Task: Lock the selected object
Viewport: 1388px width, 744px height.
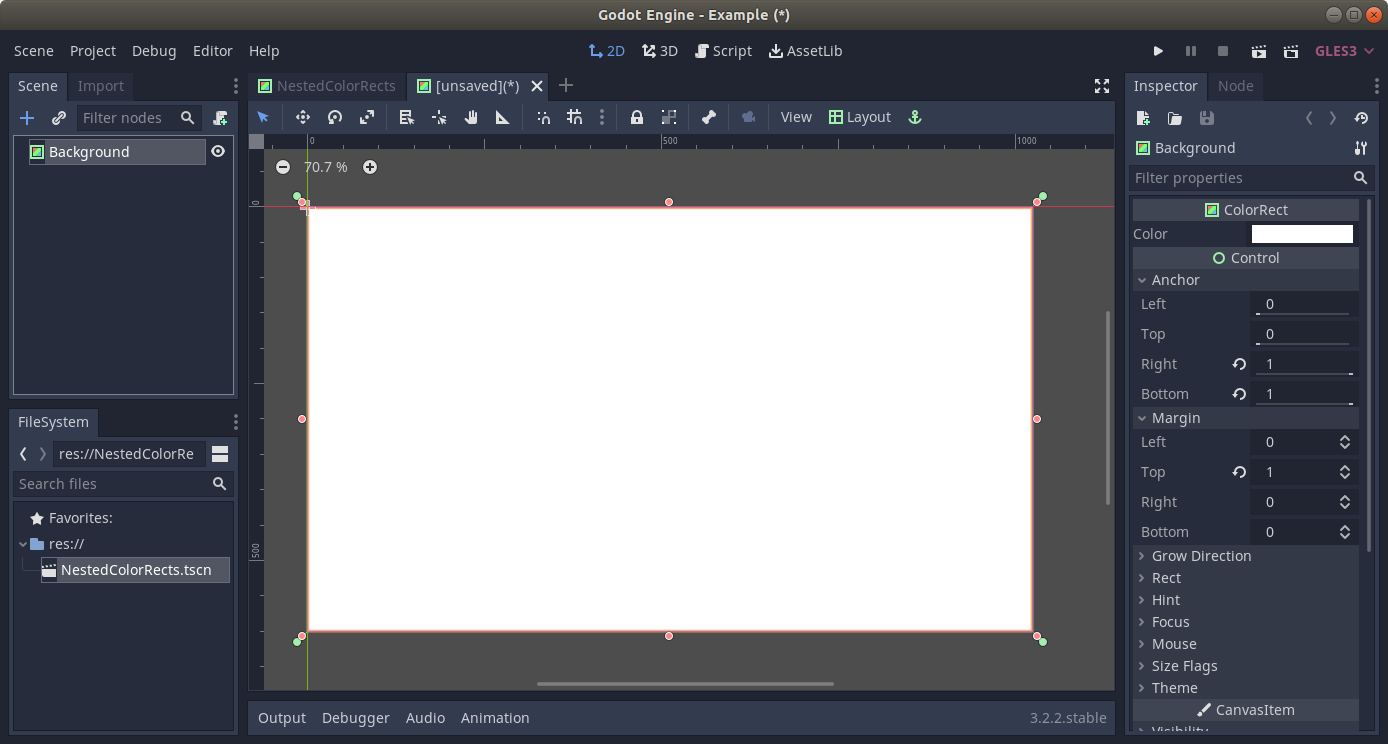Action: coord(637,117)
